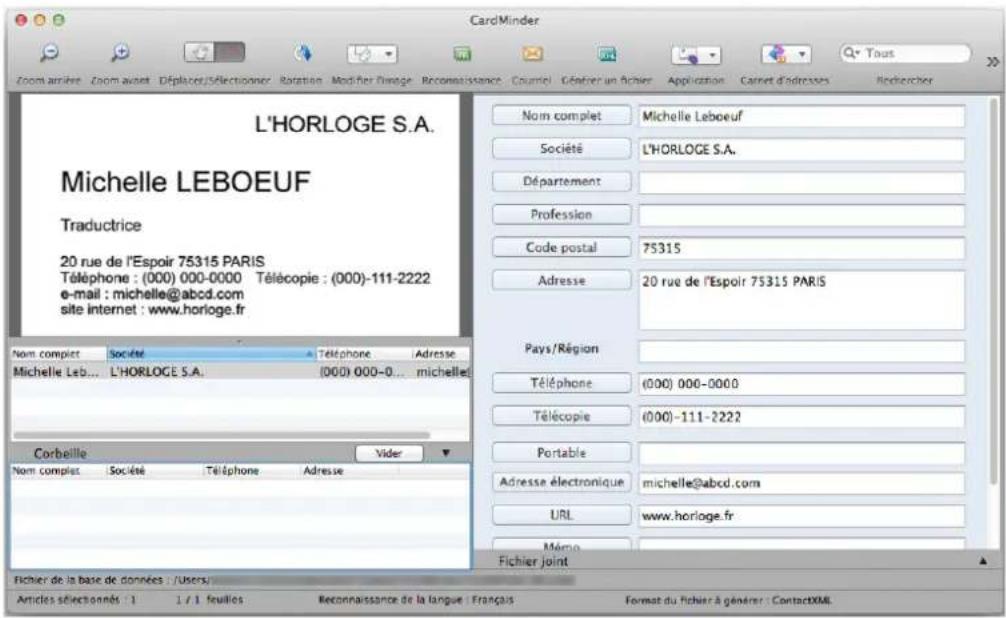The image size is (1006, 618).
Task: Click the Générer un fichier icon
Action: click(607, 54)
